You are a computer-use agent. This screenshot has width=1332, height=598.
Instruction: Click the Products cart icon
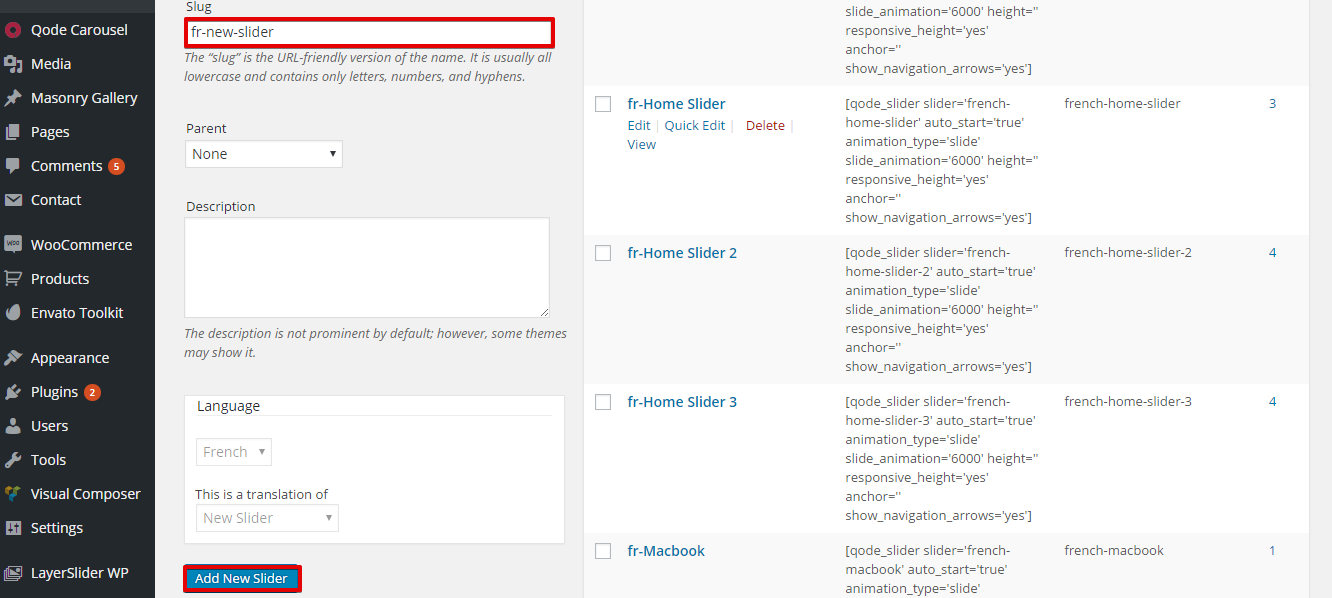pos(13,278)
